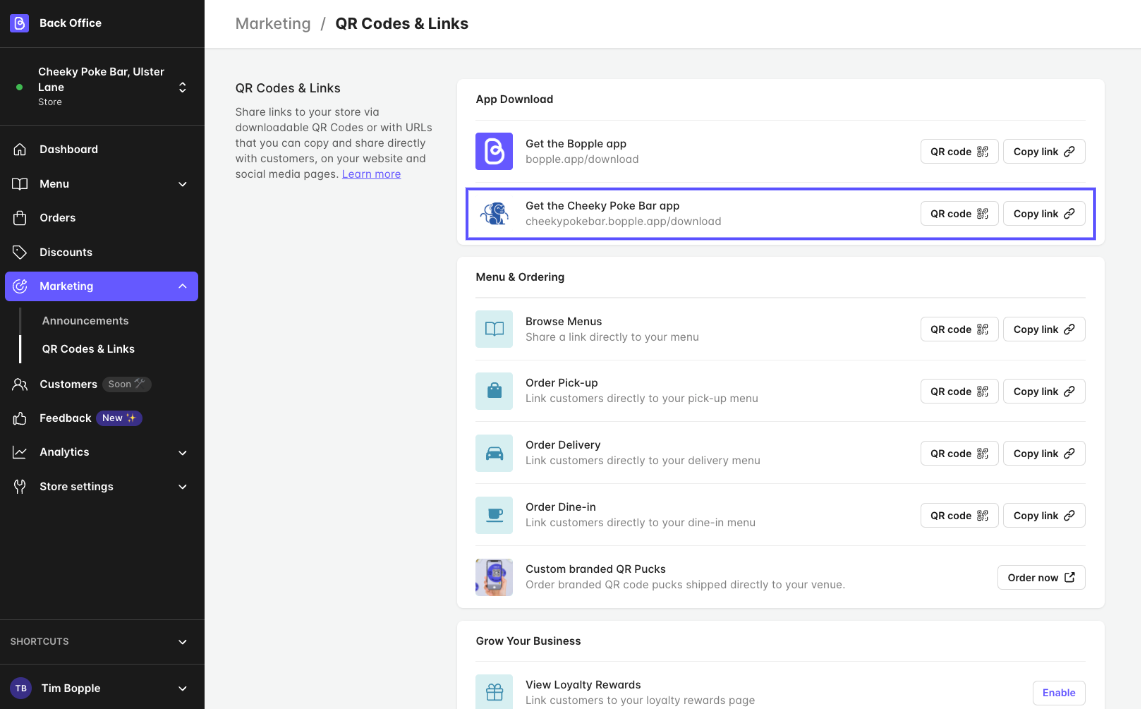The height and width of the screenshot is (709, 1141).
Task: Click the Browse Menus book icon
Action: click(x=493, y=329)
